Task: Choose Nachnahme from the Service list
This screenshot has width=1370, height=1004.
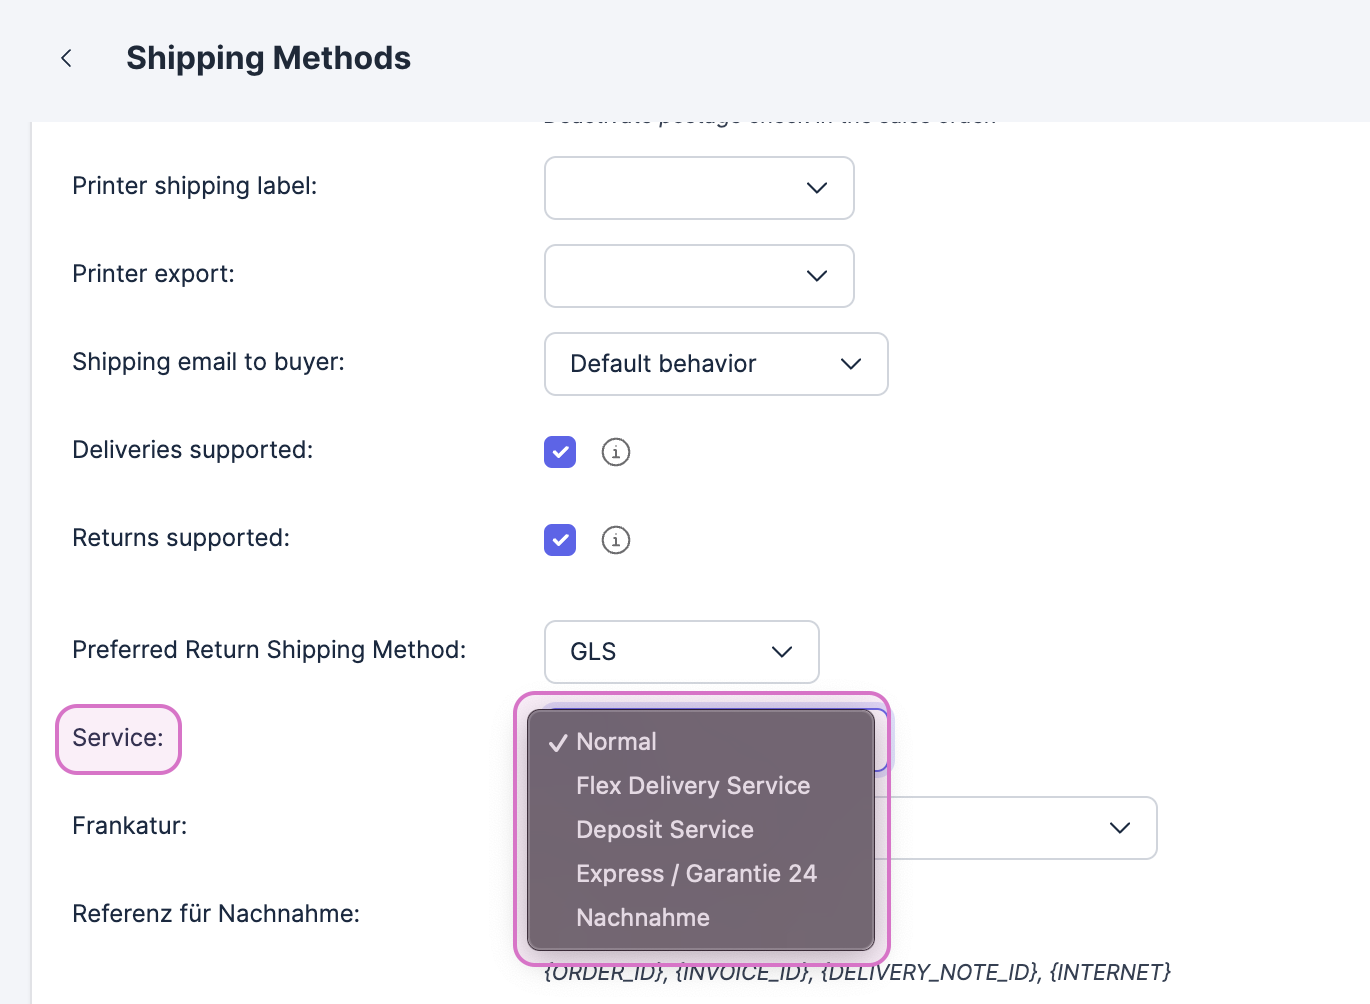Action: click(643, 918)
